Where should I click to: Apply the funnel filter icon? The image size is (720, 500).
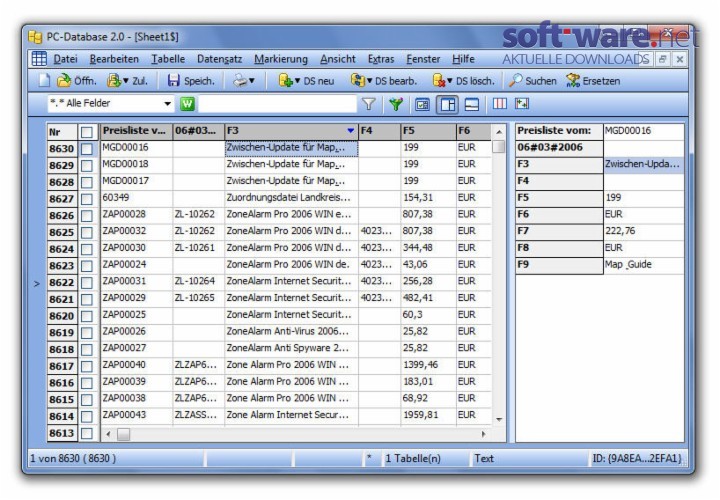368,104
